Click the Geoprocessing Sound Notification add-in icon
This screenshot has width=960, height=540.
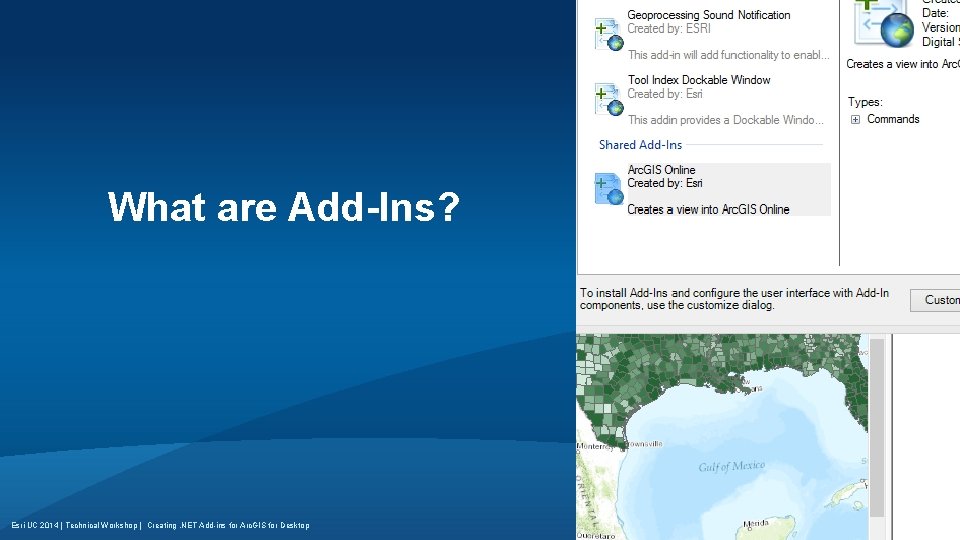coord(609,34)
